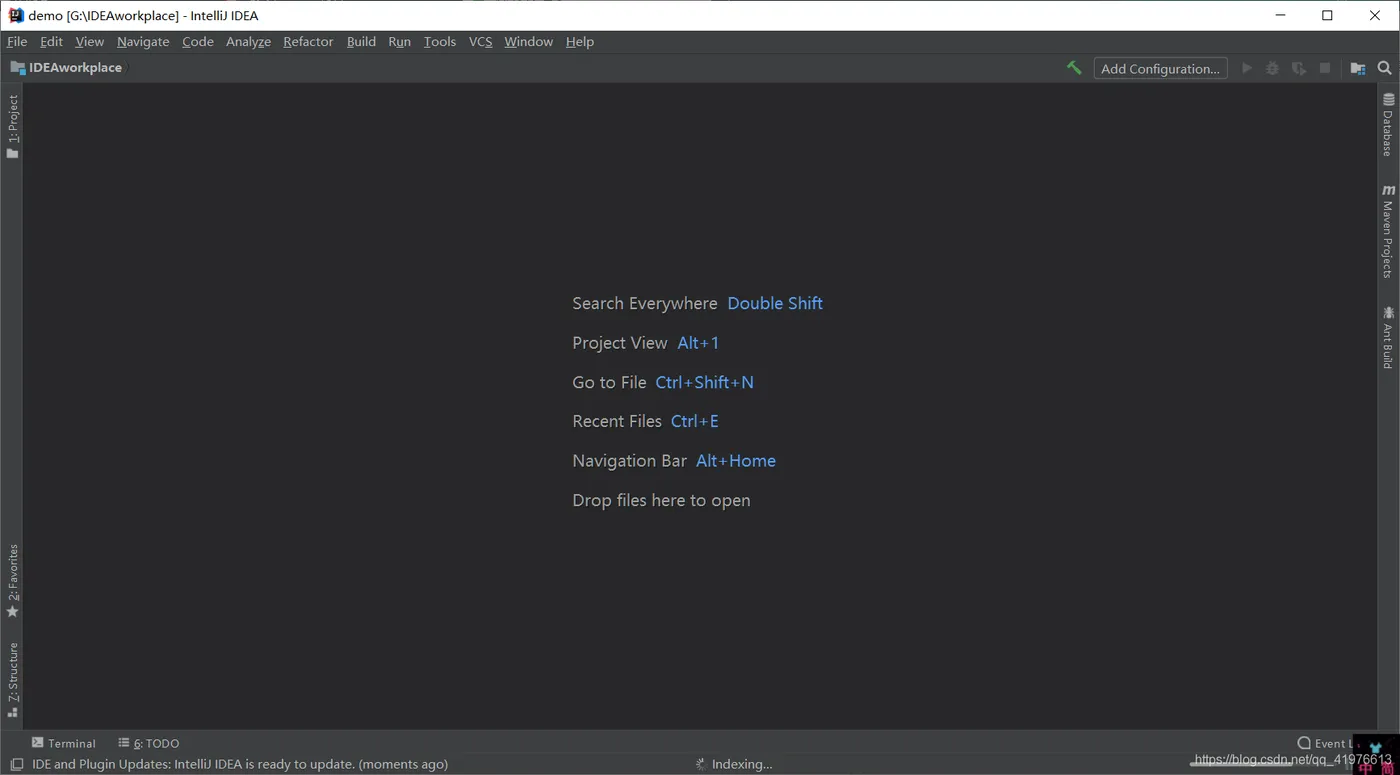
Task: Click the Add Configuration... button
Action: point(1160,68)
